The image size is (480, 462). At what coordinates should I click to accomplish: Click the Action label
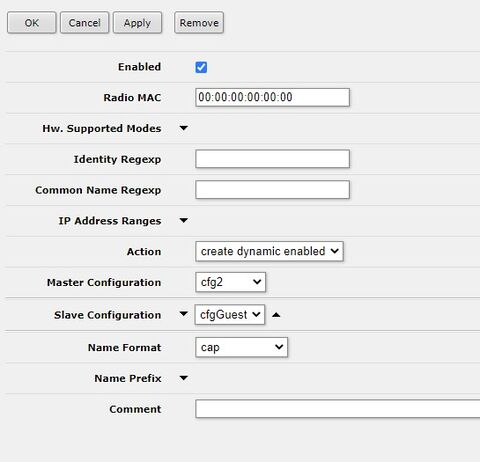pyautogui.click(x=144, y=252)
